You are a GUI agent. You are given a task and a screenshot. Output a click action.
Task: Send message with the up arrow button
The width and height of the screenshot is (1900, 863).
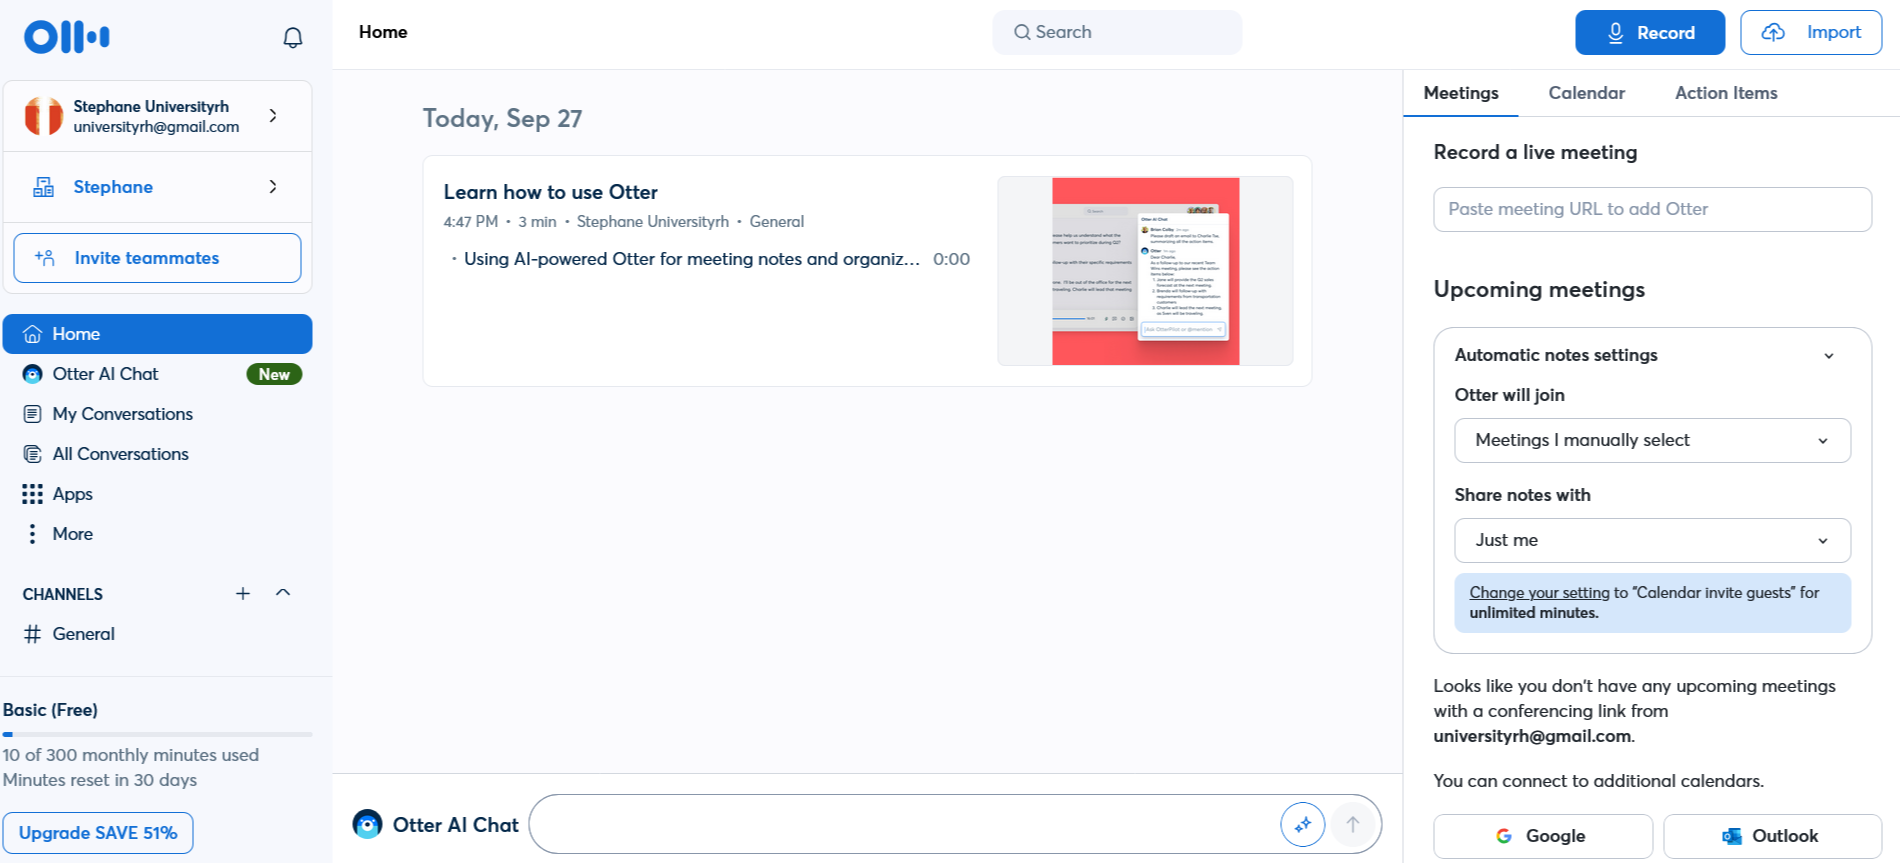click(1353, 825)
